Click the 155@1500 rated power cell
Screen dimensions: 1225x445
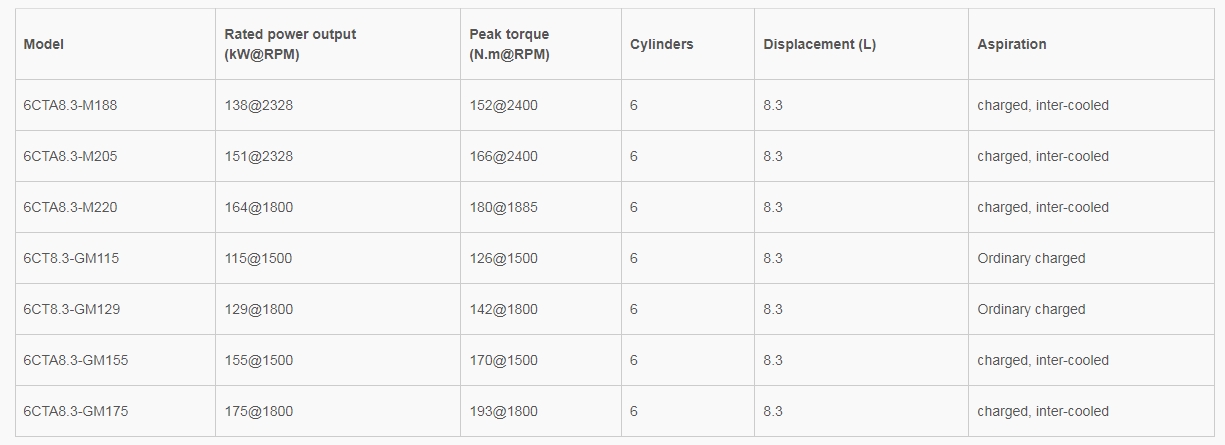coord(258,360)
